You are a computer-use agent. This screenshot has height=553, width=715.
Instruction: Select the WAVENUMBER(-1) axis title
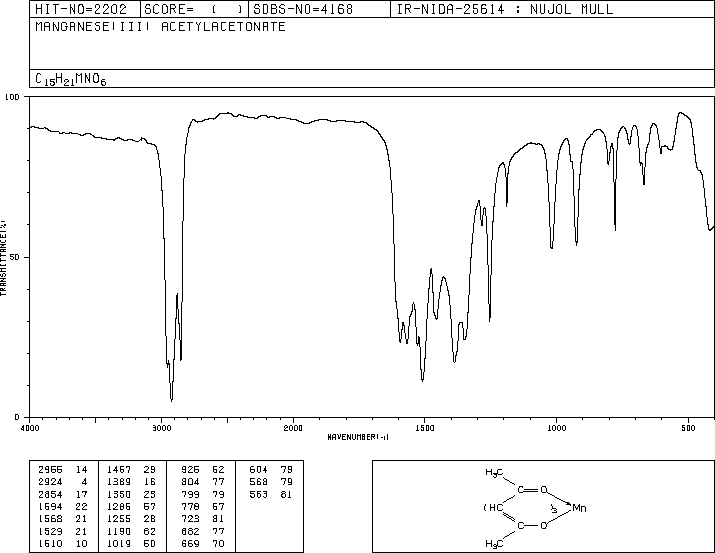coord(358,437)
